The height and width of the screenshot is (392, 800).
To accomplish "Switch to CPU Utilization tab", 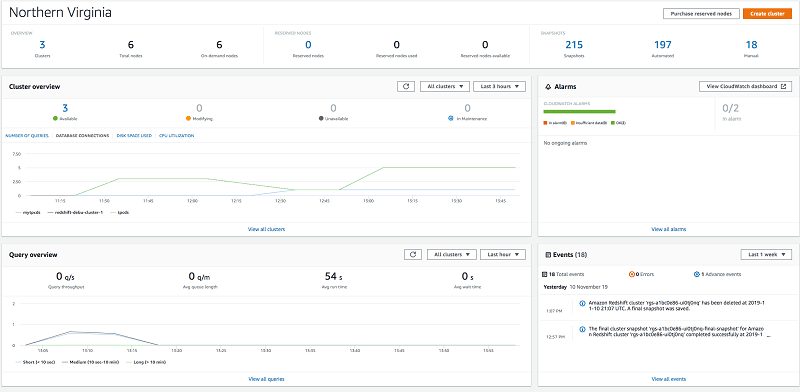I will click(x=177, y=136).
